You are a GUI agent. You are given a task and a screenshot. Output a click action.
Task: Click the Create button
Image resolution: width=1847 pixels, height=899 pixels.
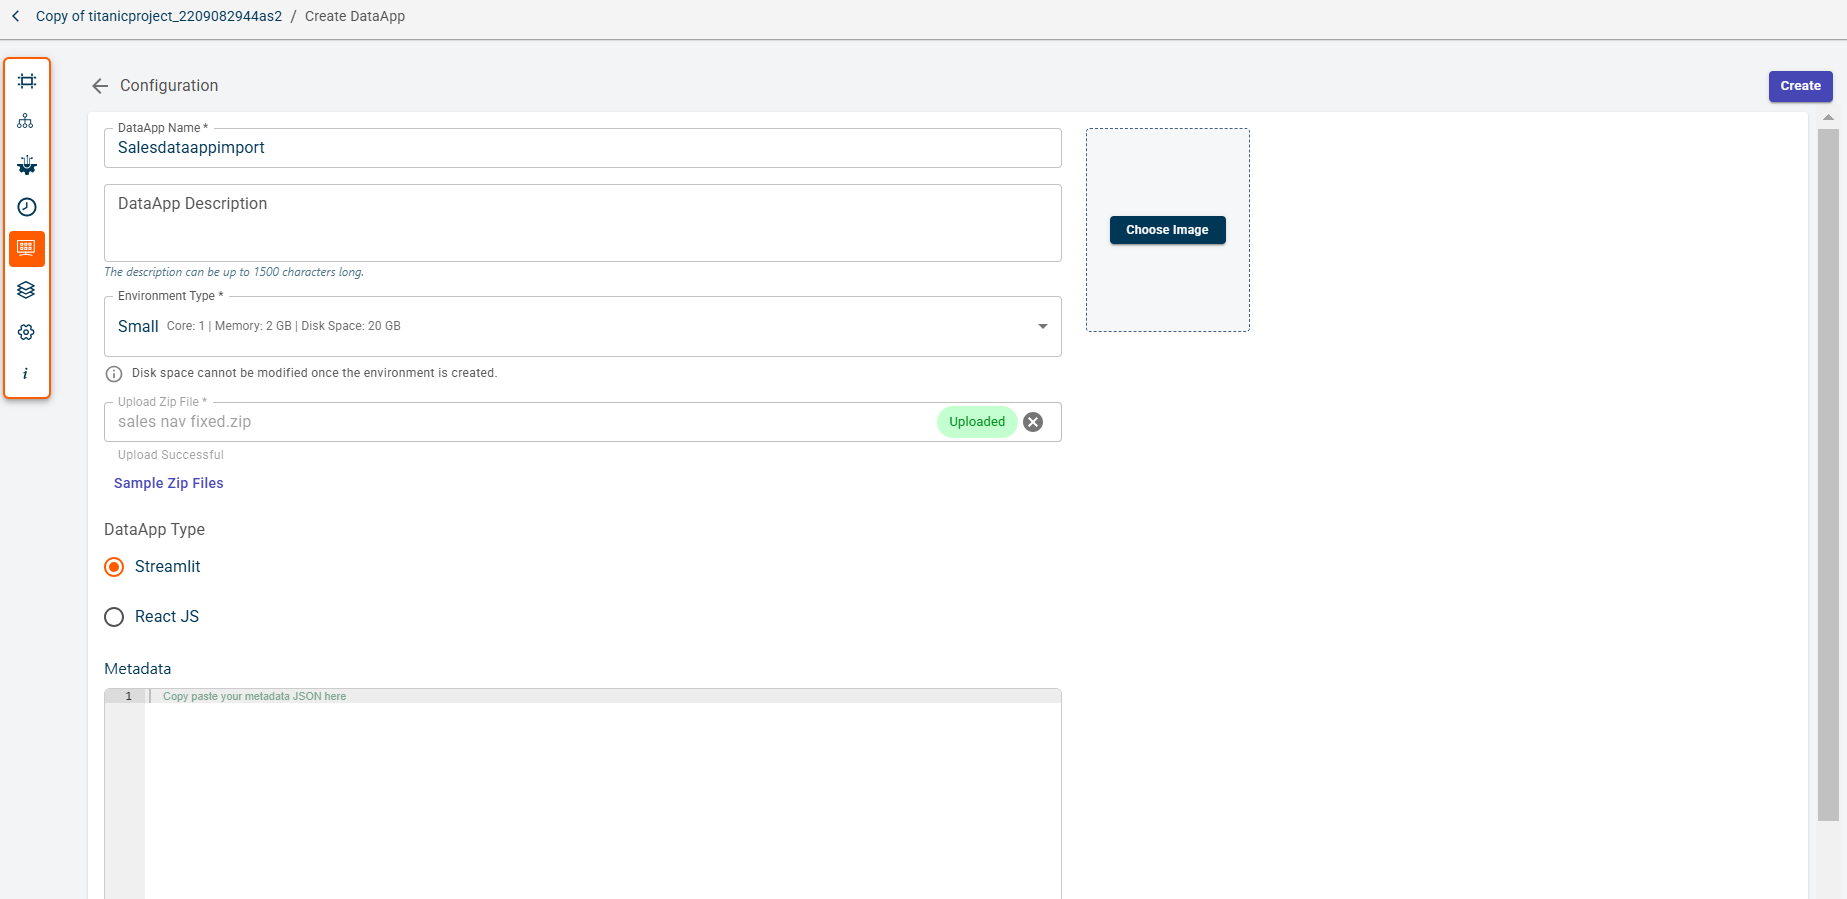(1800, 86)
